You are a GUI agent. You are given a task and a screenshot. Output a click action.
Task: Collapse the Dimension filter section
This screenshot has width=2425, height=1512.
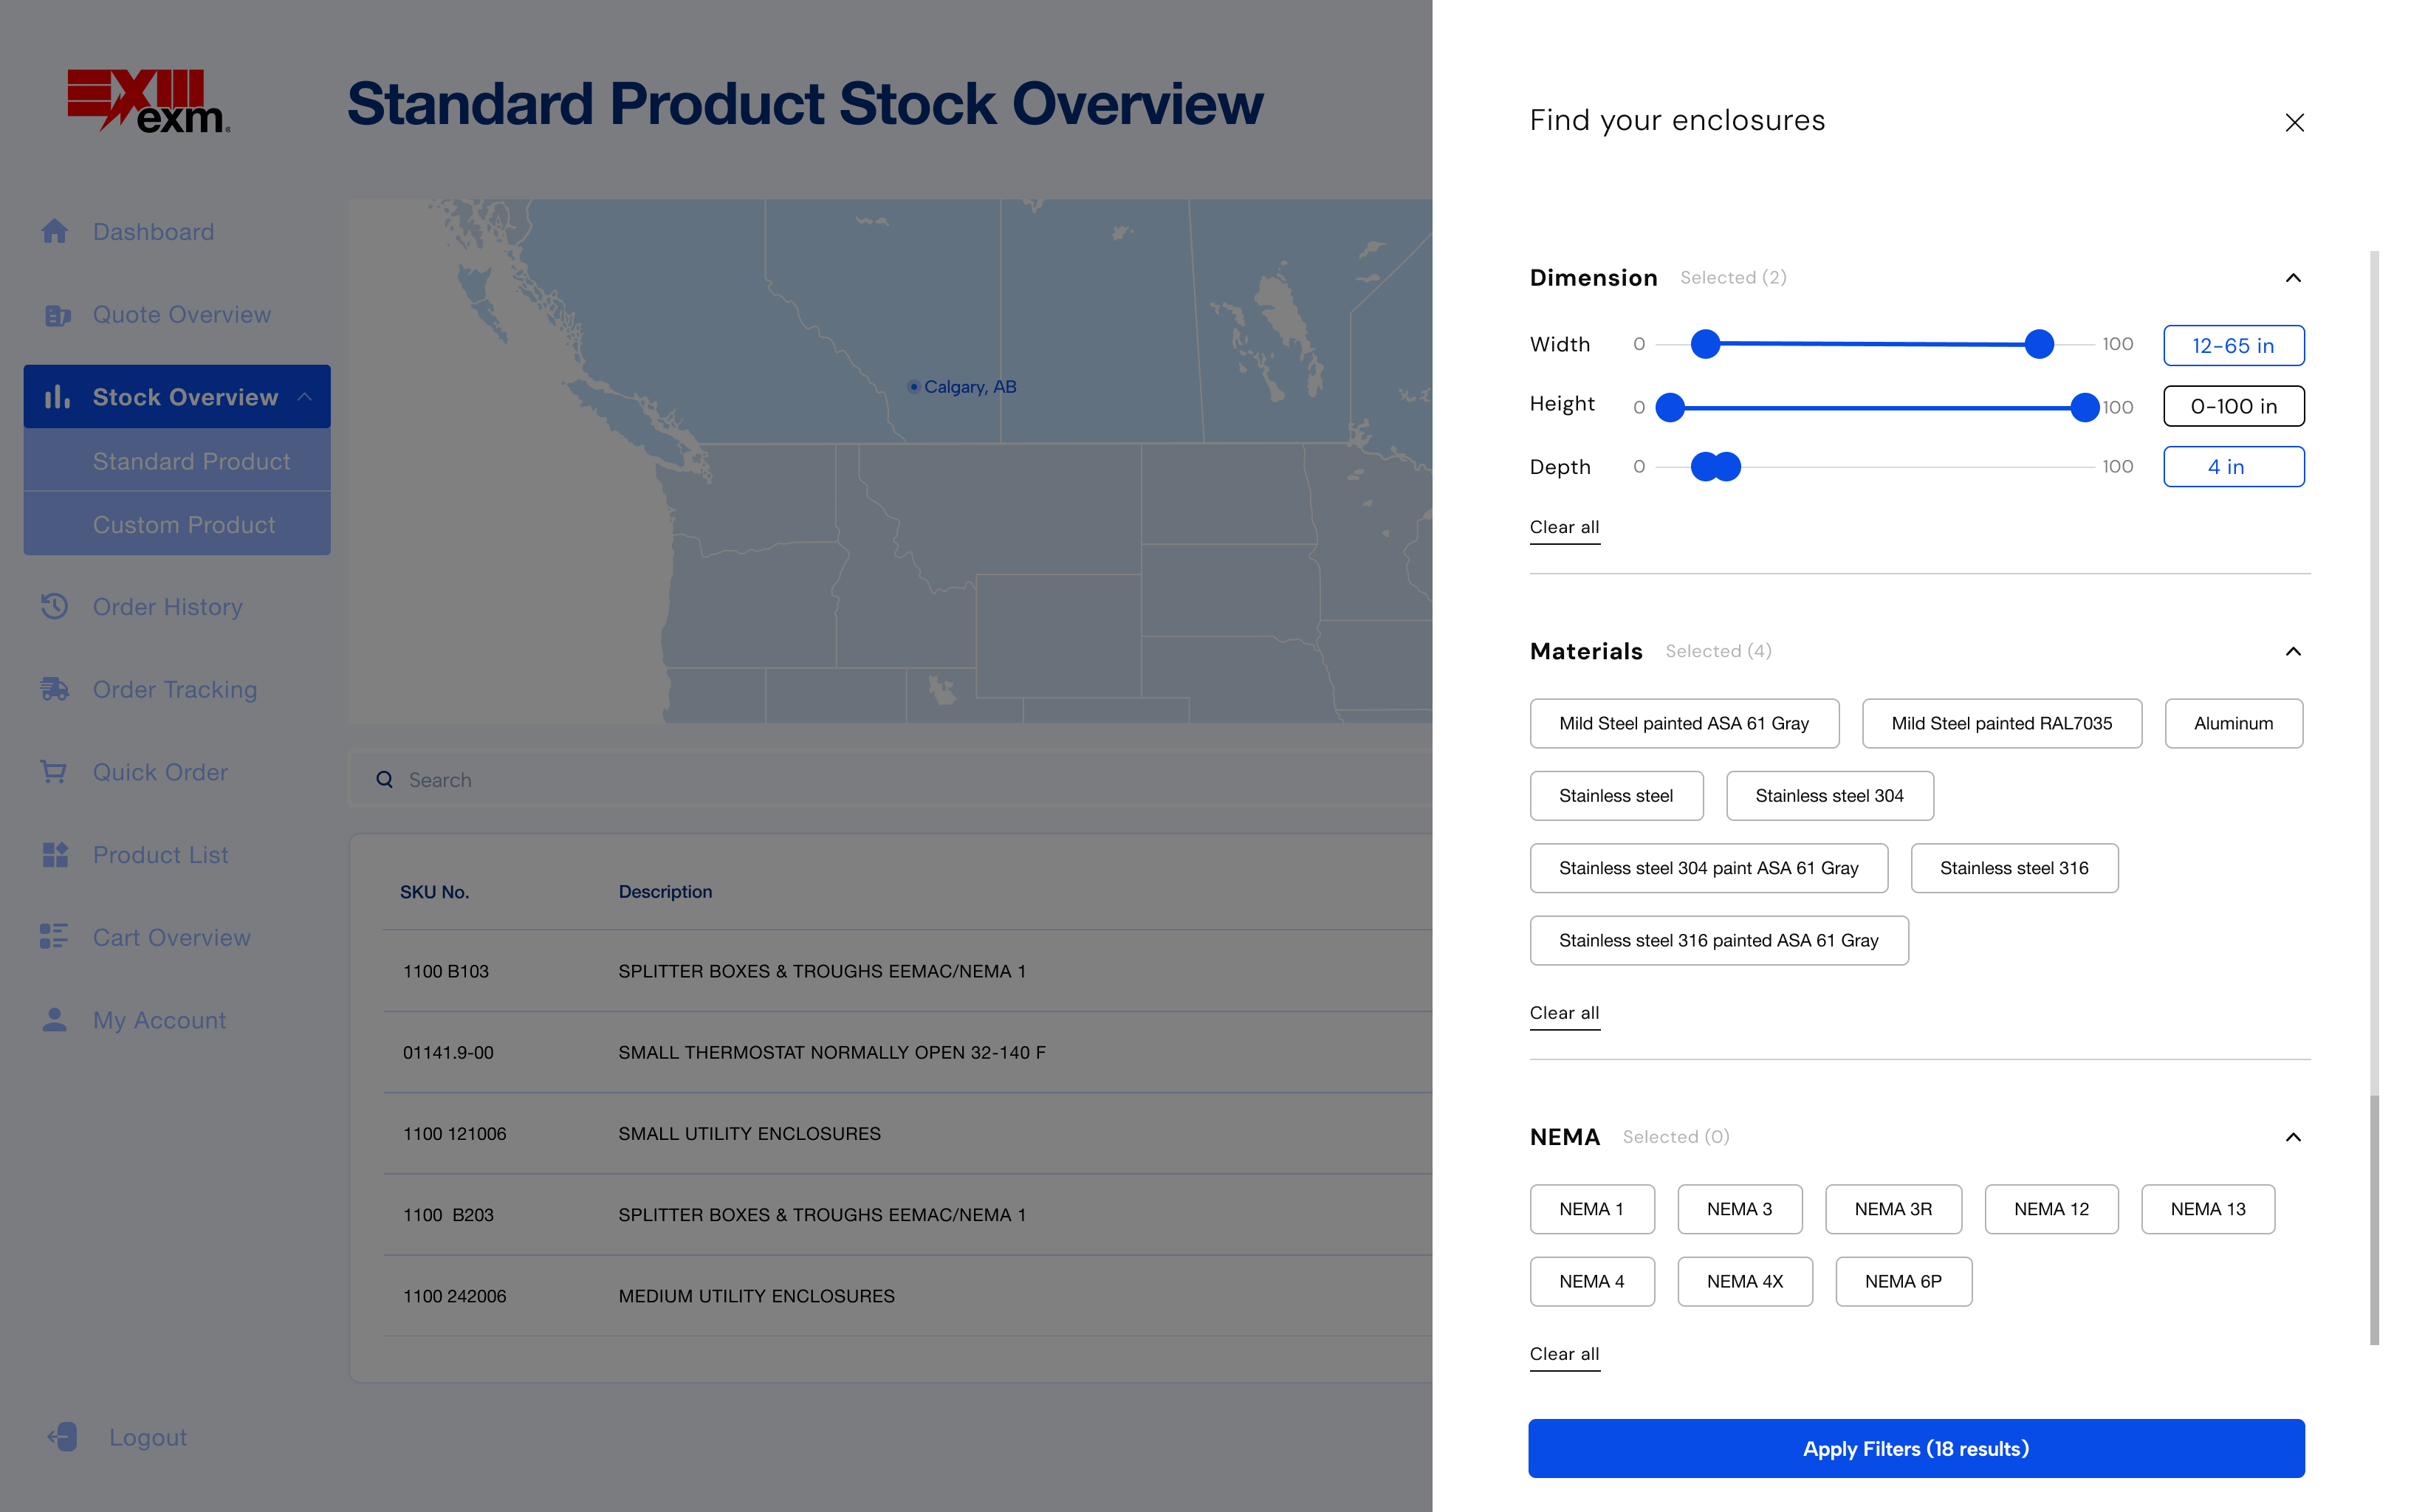pyautogui.click(x=2292, y=278)
